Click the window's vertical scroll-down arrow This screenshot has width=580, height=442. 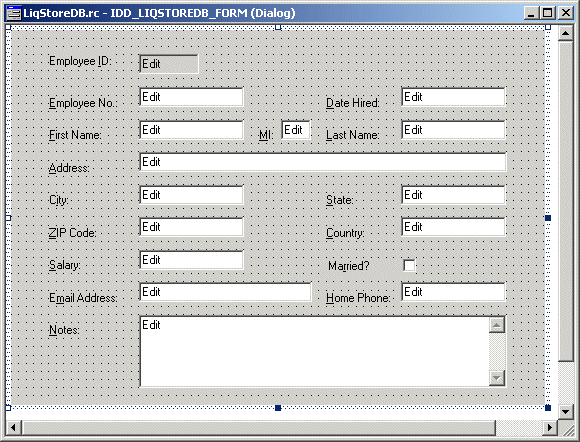pyautogui.click(x=566, y=411)
